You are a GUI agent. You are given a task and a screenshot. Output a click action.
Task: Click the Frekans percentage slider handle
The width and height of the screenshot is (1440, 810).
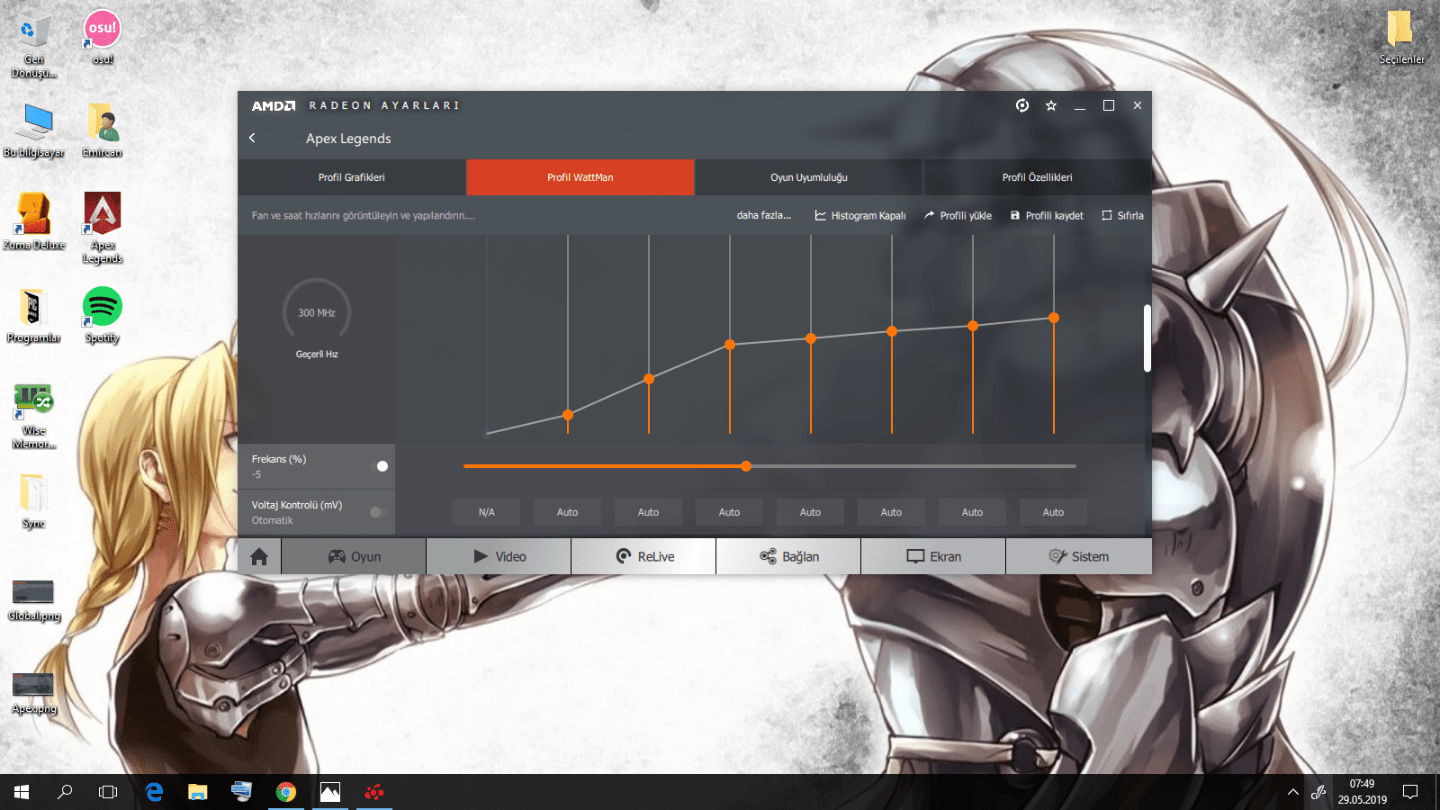pyautogui.click(x=746, y=466)
